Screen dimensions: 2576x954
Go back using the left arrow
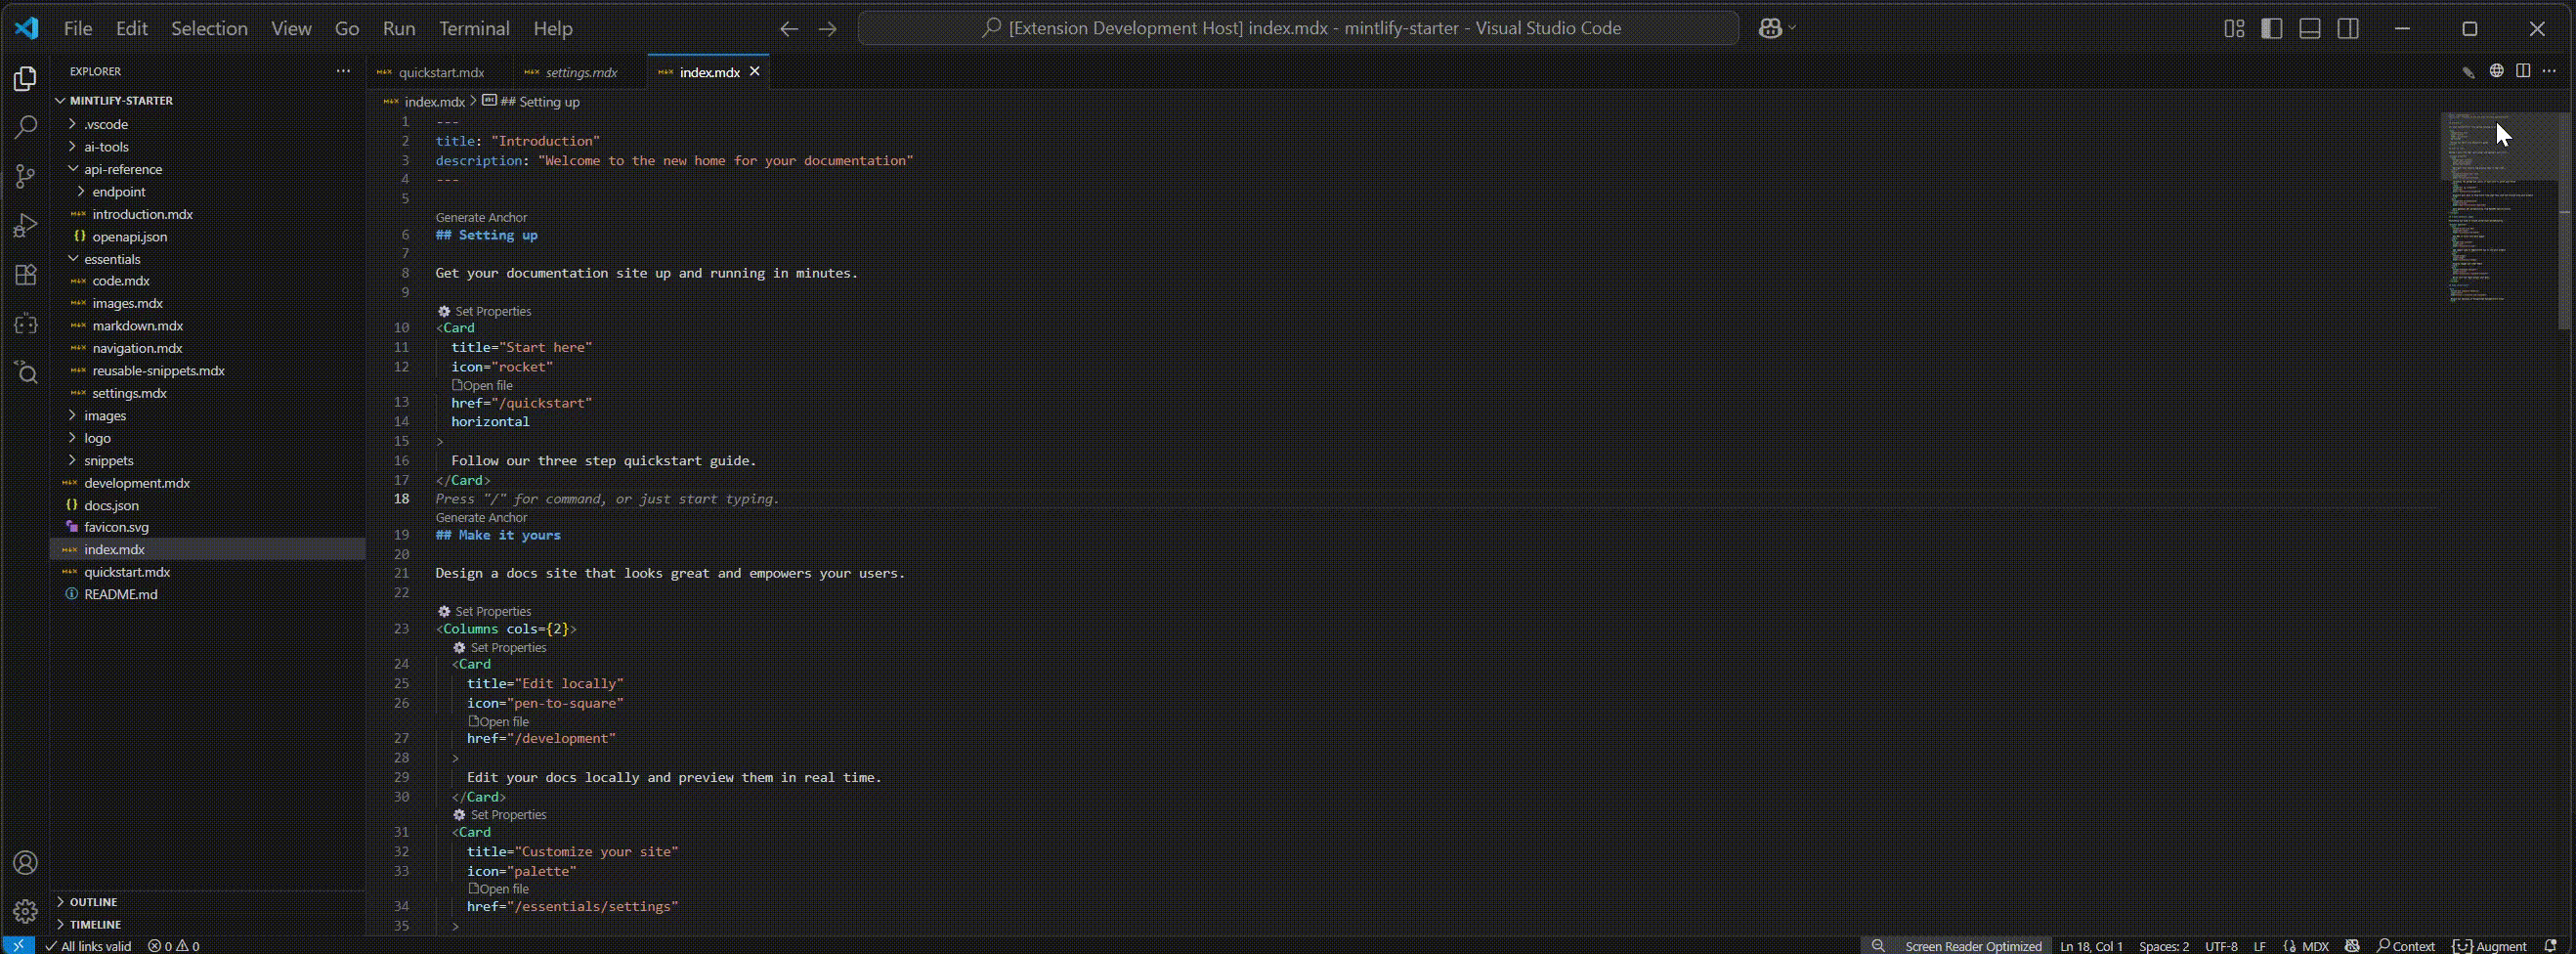789,29
